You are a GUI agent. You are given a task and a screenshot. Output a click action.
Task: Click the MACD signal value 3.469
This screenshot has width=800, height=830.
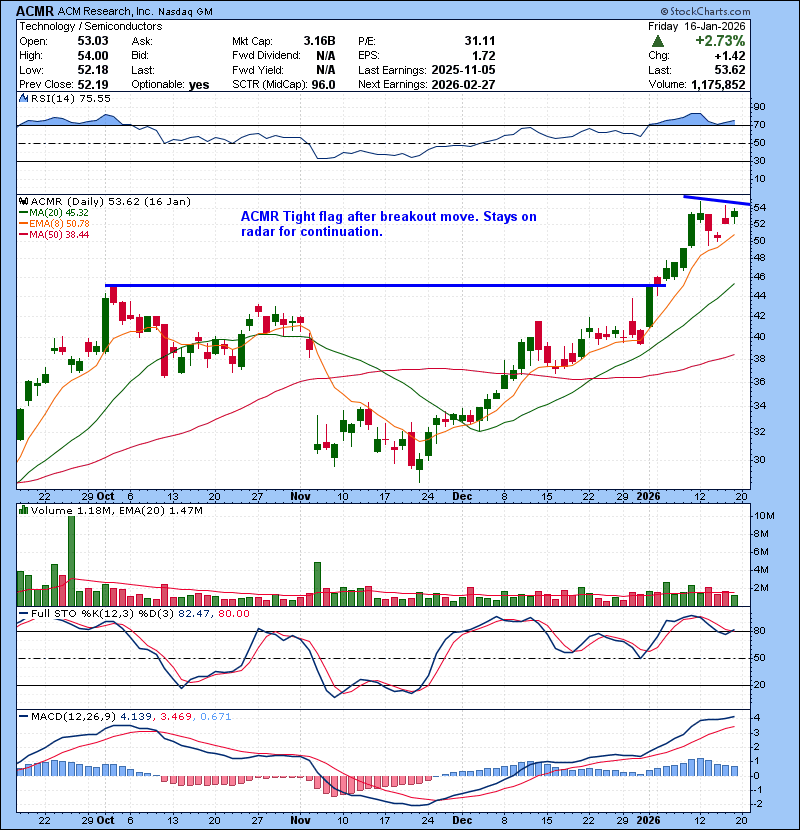coord(176,716)
